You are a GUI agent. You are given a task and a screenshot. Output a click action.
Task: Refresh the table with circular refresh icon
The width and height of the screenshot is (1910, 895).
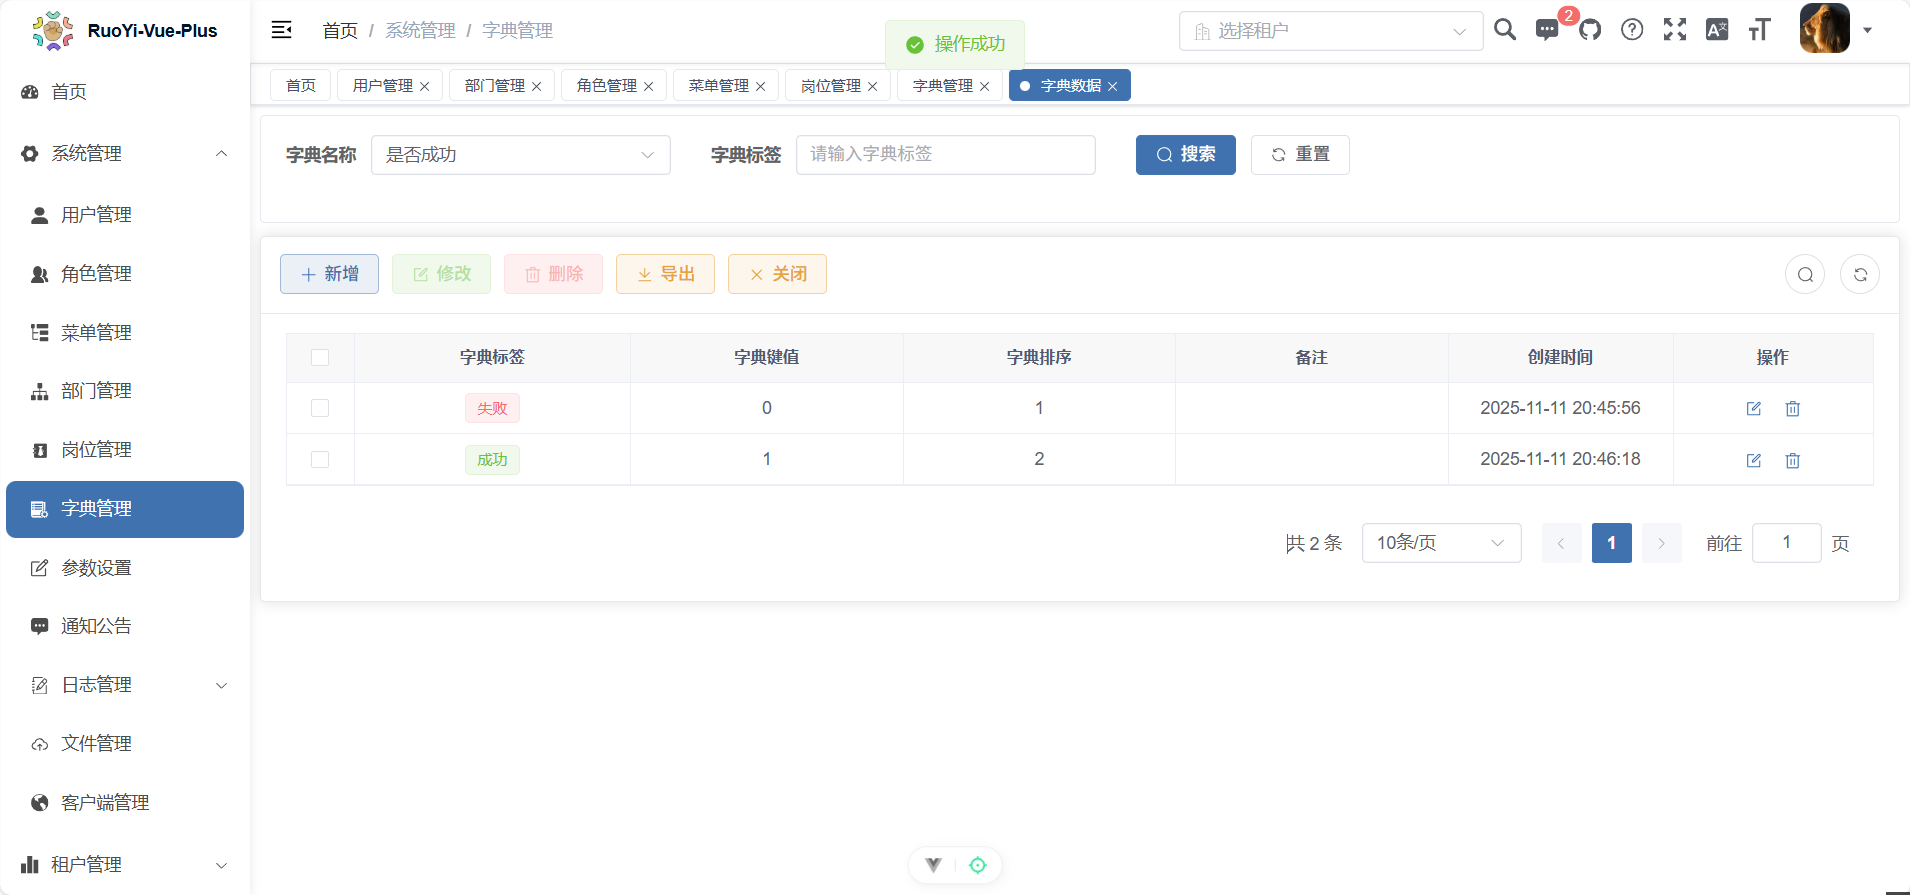[1859, 274]
